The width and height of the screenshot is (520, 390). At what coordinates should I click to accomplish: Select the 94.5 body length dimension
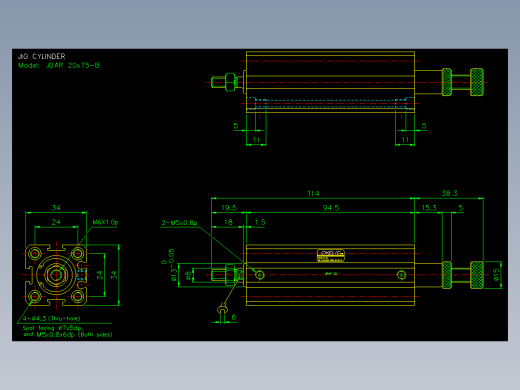click(x=331, y=208)
